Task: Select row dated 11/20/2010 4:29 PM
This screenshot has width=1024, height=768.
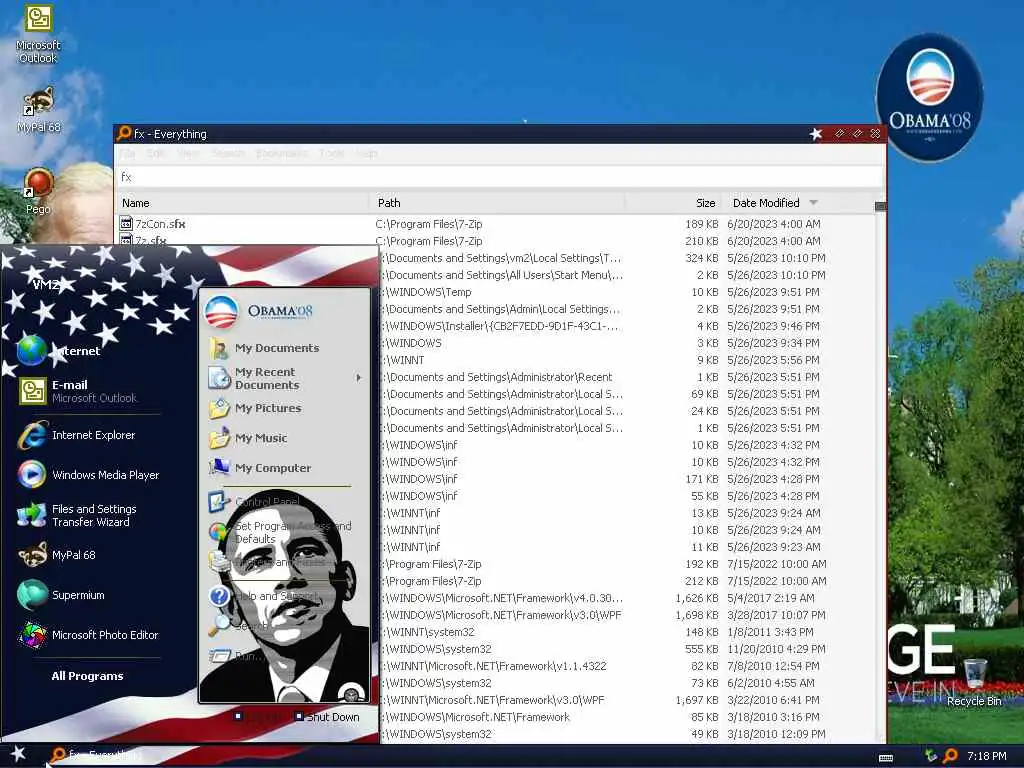Action: (x=629, y=648)
